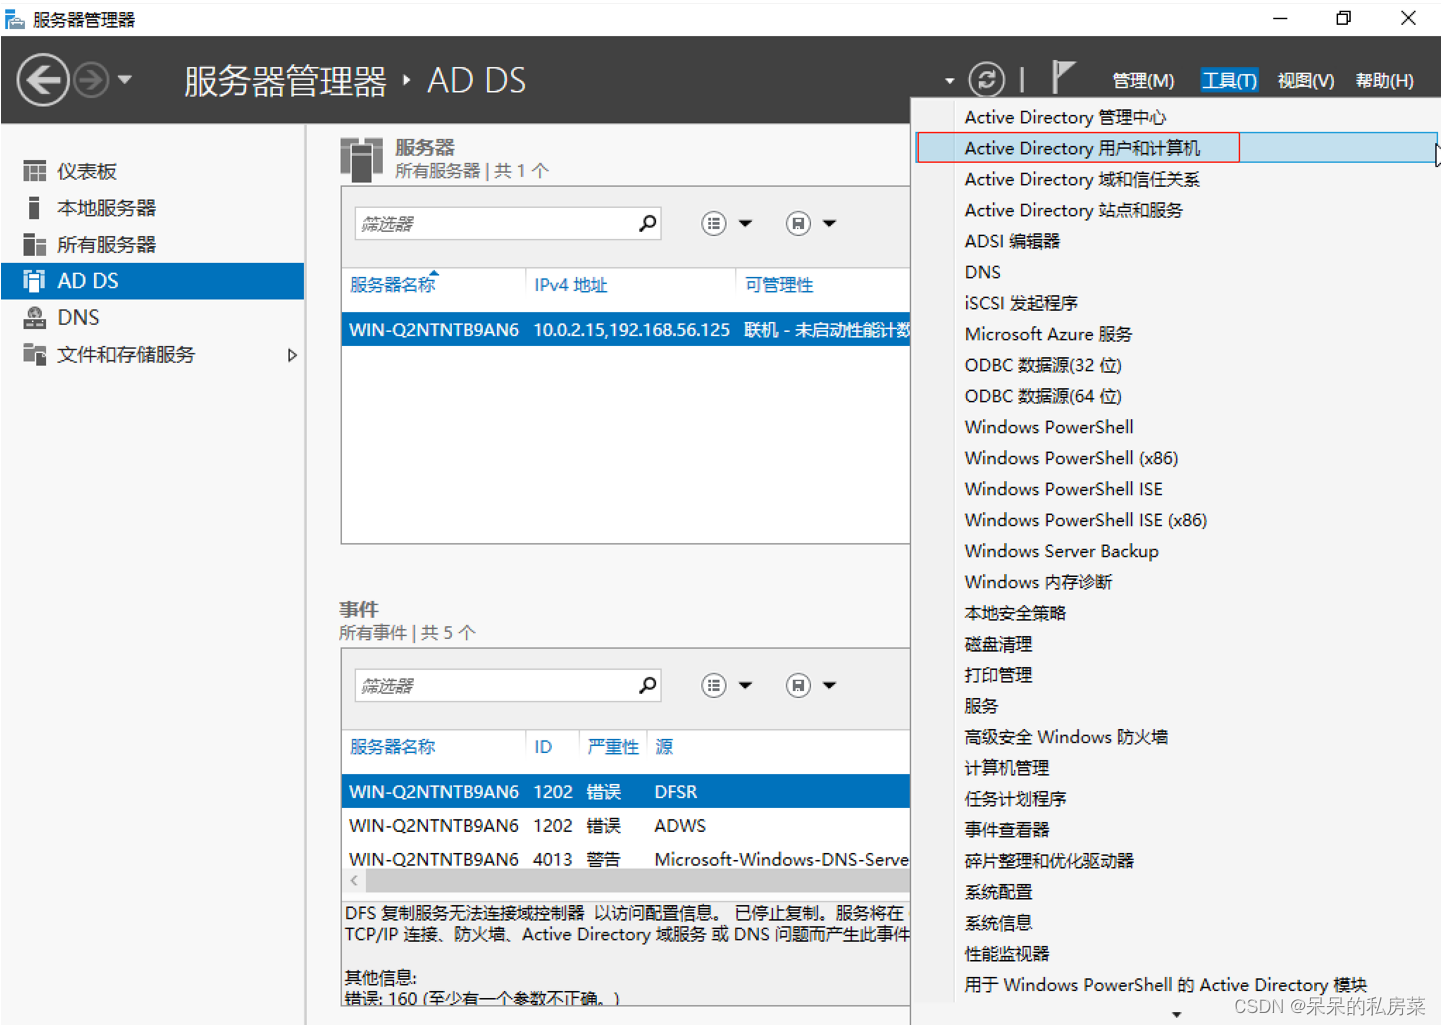Sort servers by 服务器名称 column
The width and height of the screenshot is (1441, 1025).
[x=393, y=285]
